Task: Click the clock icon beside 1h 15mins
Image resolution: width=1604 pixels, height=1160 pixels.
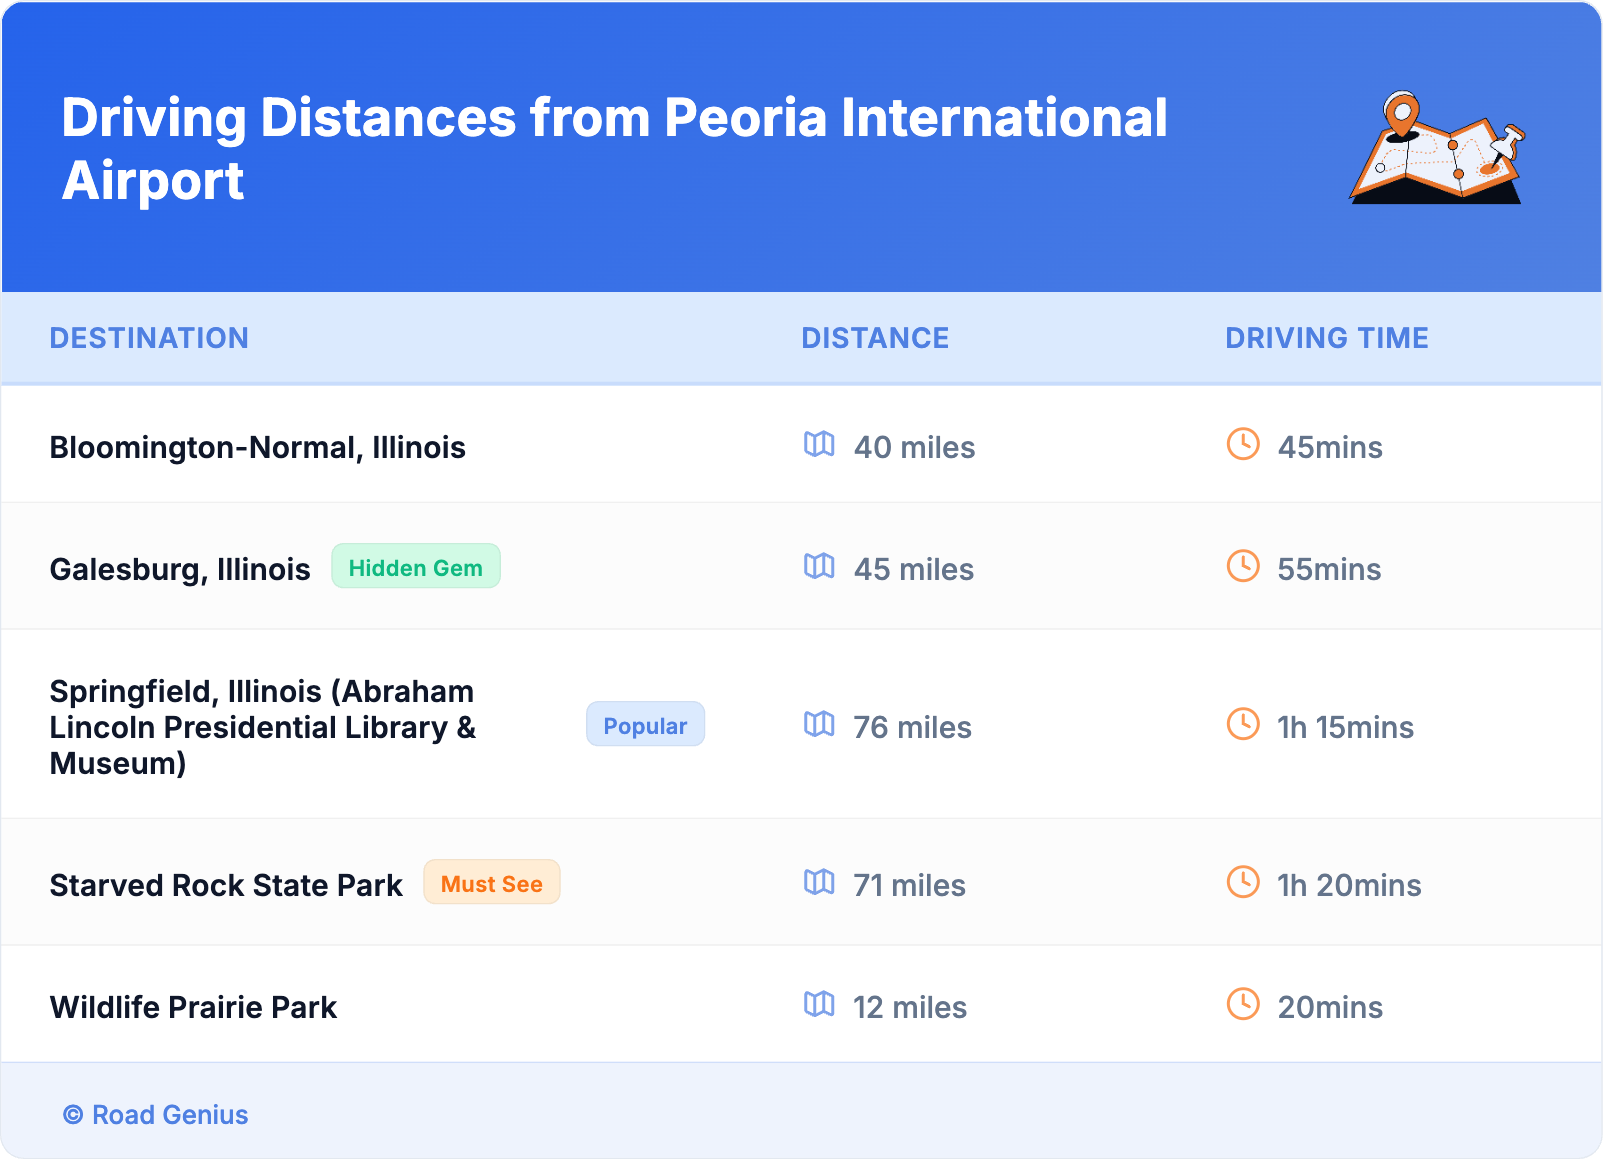Action: [1243, 724]
